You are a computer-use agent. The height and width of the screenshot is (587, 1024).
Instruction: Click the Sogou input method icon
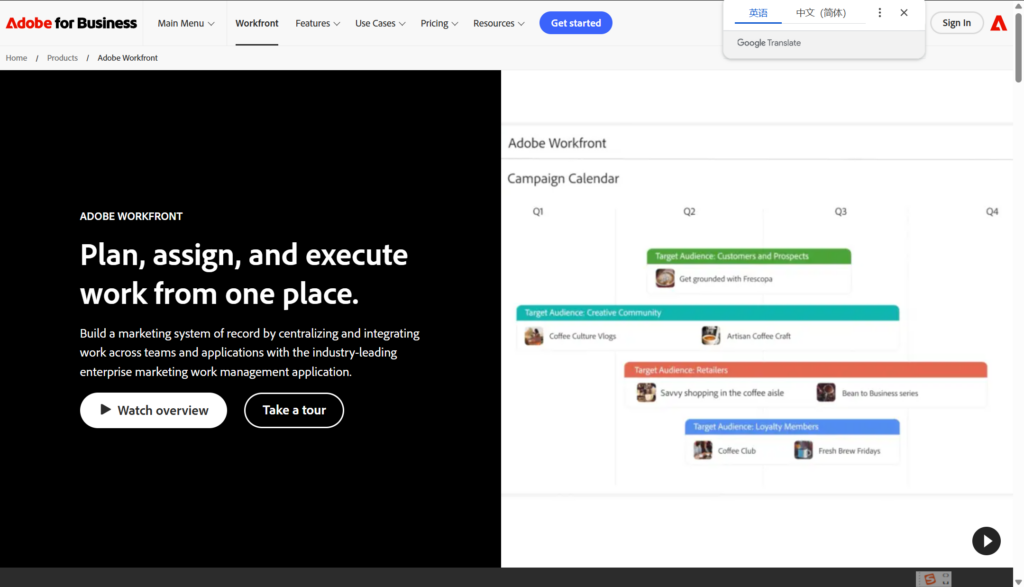click(x=930, y=579)
